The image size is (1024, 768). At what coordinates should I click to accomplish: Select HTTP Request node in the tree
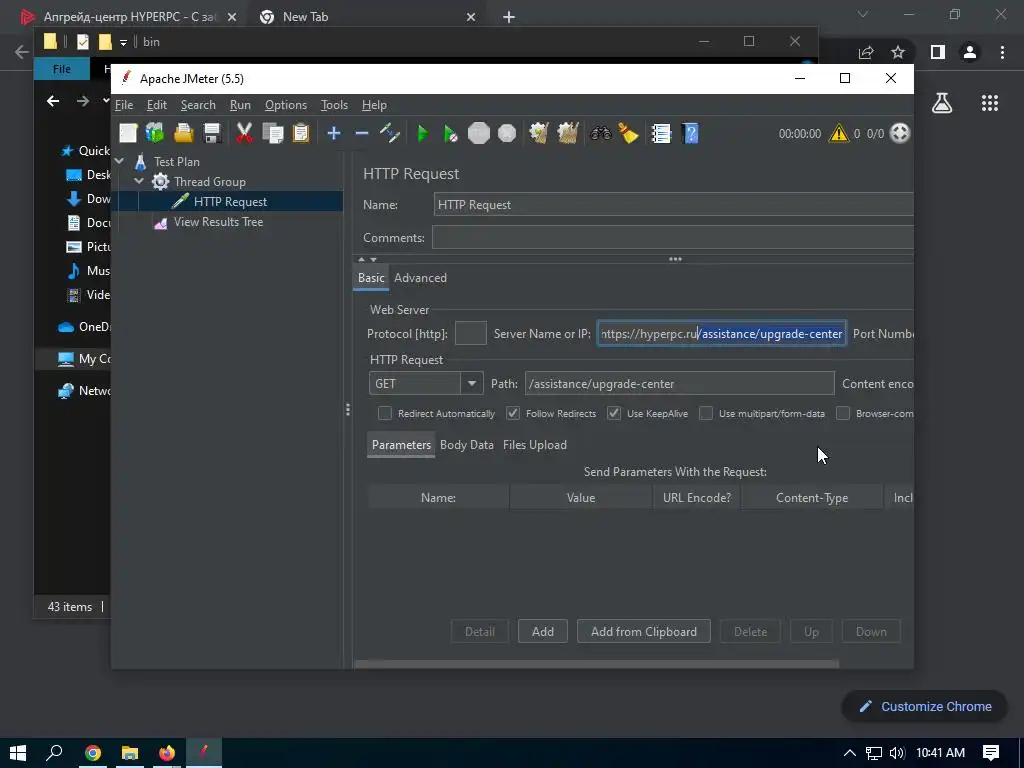pyautogui.click(x=230, y=202)
